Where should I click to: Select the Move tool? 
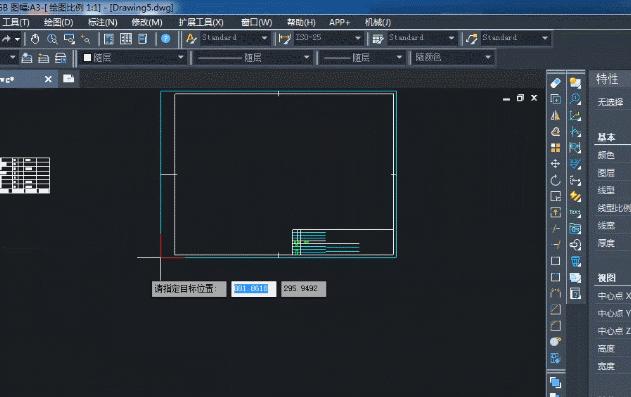click(555, 164)
